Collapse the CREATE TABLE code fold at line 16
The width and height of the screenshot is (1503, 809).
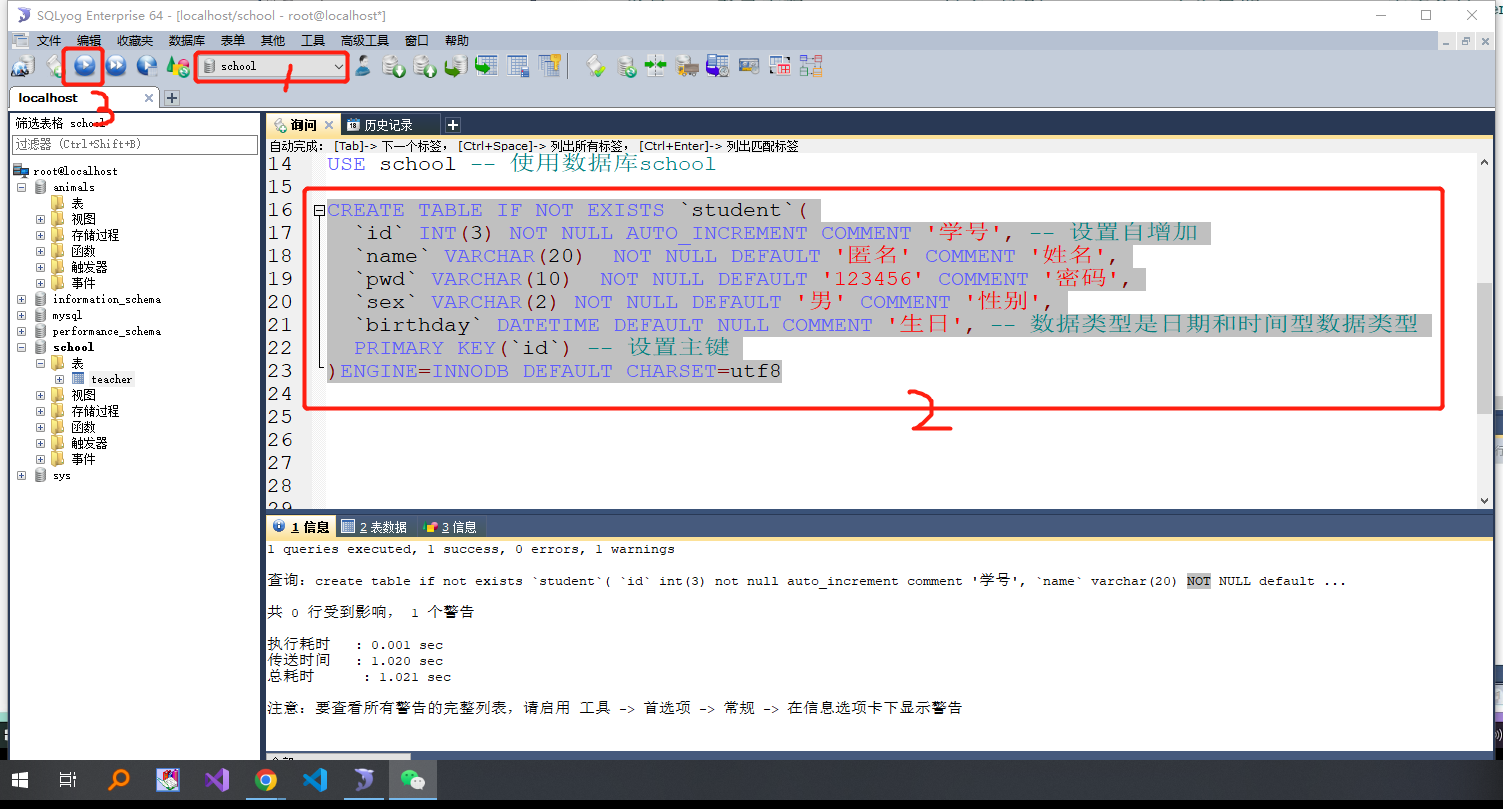318,211
